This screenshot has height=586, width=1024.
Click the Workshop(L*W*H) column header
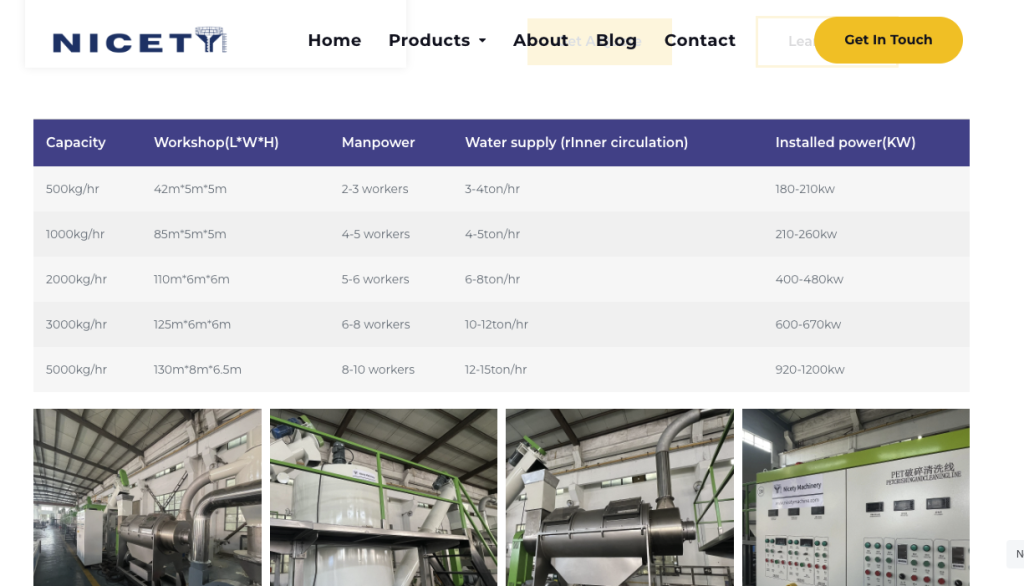coord(216,142)
